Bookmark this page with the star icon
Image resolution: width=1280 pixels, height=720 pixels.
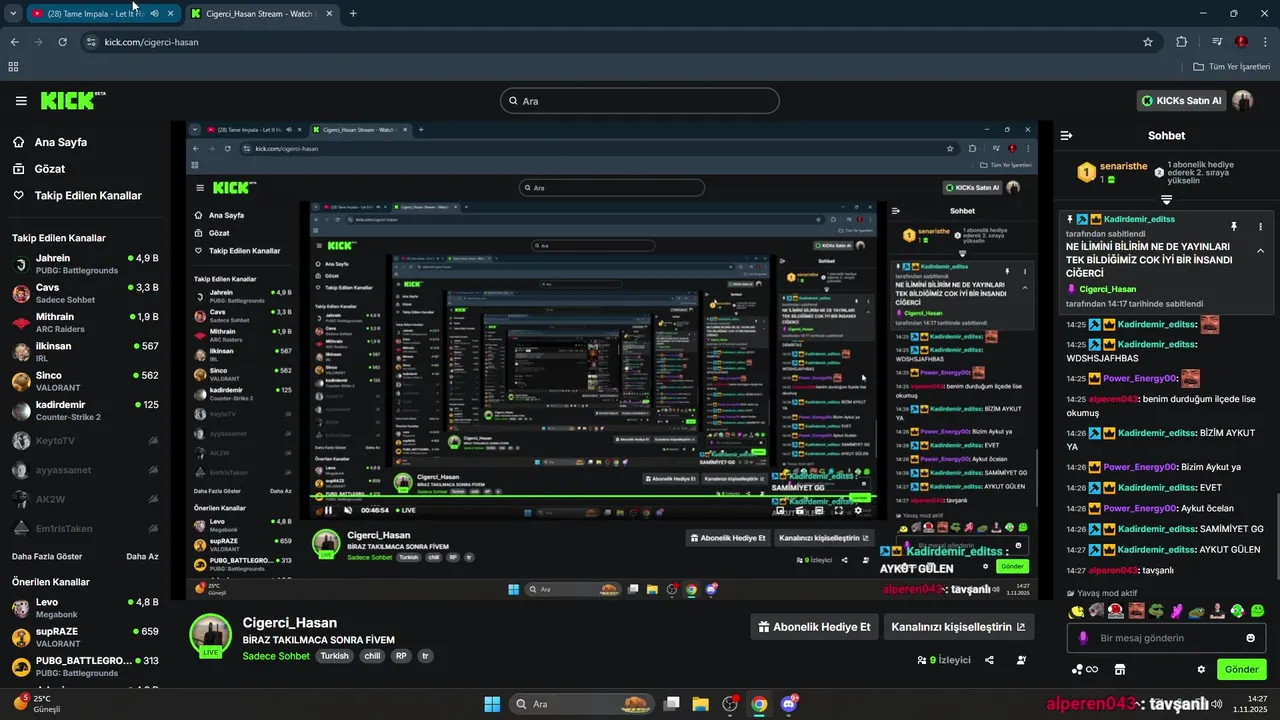(1148, 42)
